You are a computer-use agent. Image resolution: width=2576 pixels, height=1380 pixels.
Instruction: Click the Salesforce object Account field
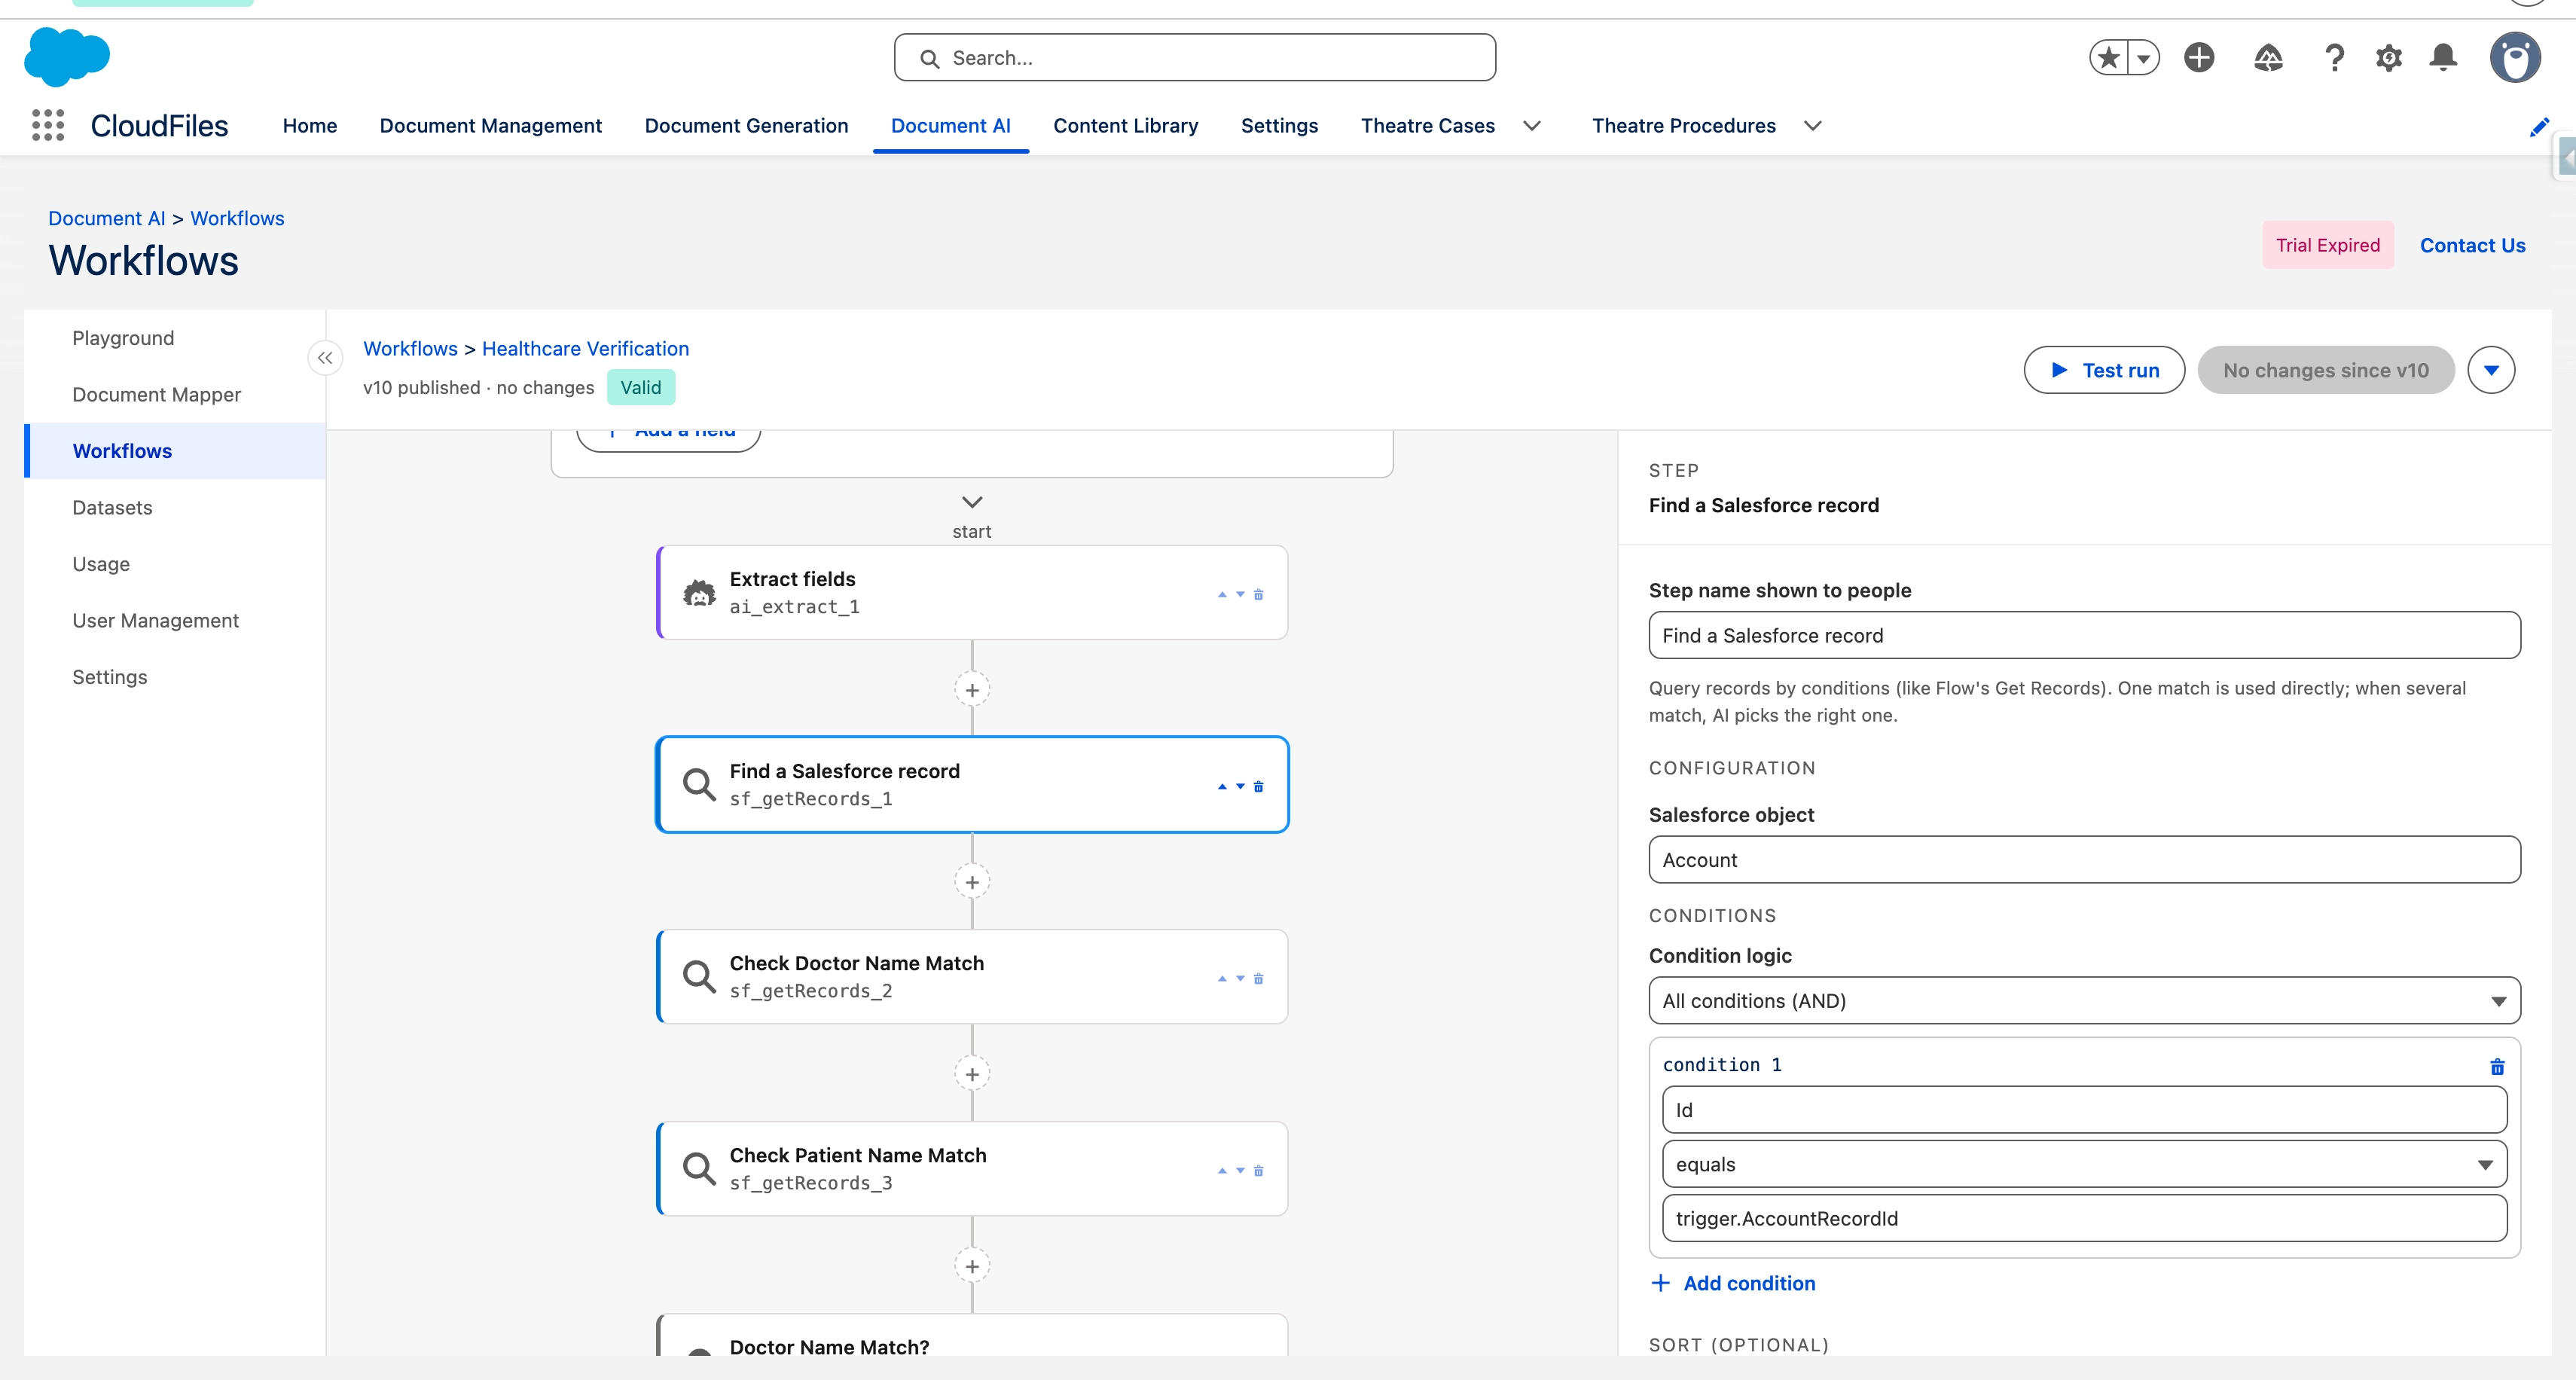coord(2084,860)
